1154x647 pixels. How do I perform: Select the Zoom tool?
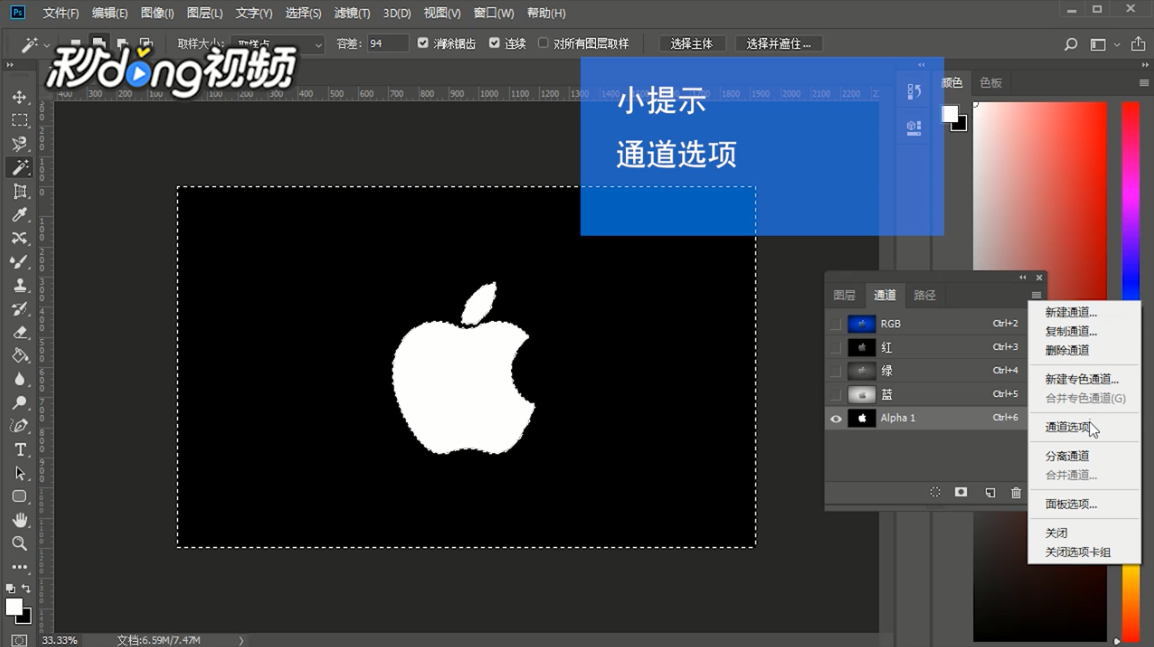pos(20,544)
